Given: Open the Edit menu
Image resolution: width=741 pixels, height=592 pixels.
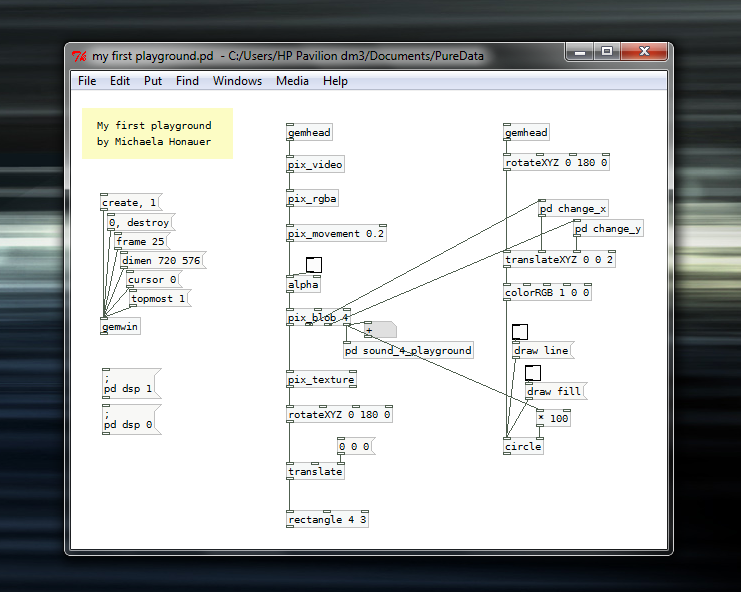Looking at the screenshot, I should [120, 81].
